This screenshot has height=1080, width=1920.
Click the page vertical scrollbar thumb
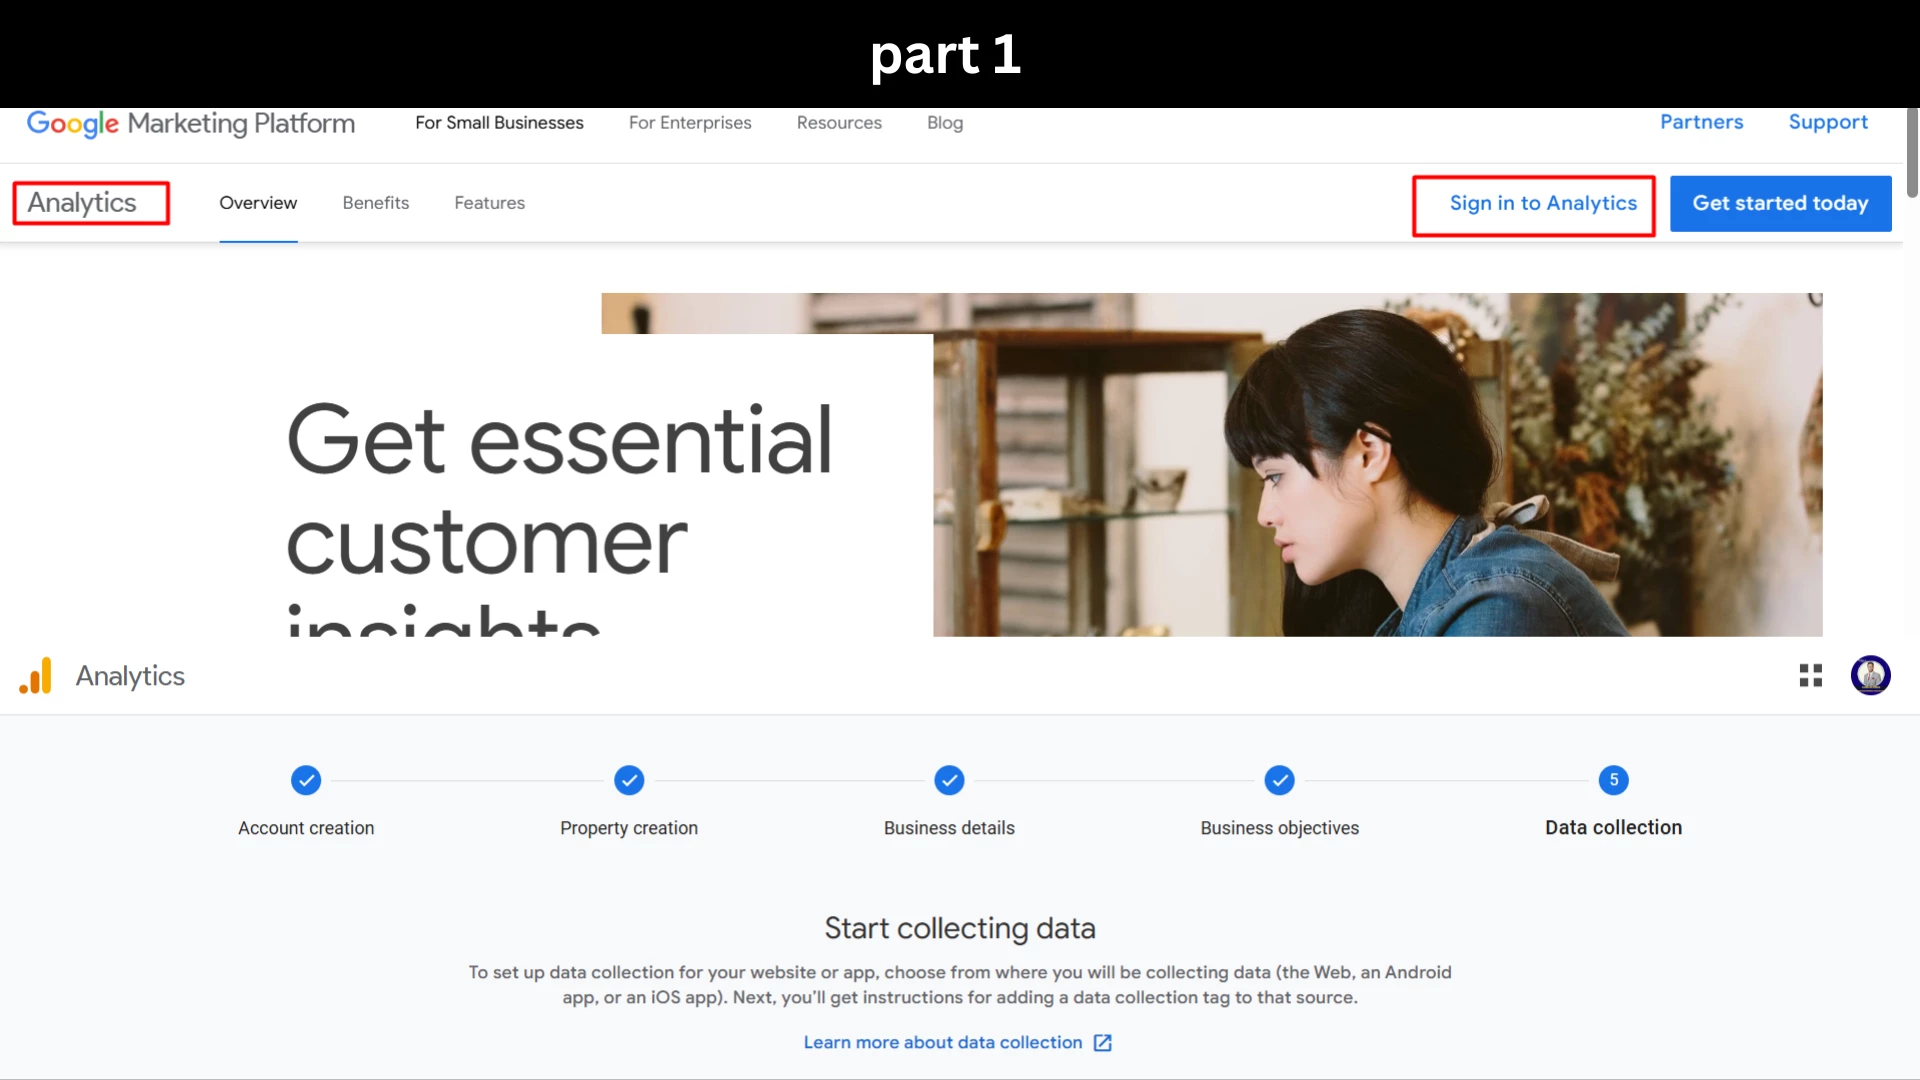[x=1912, y=152]
